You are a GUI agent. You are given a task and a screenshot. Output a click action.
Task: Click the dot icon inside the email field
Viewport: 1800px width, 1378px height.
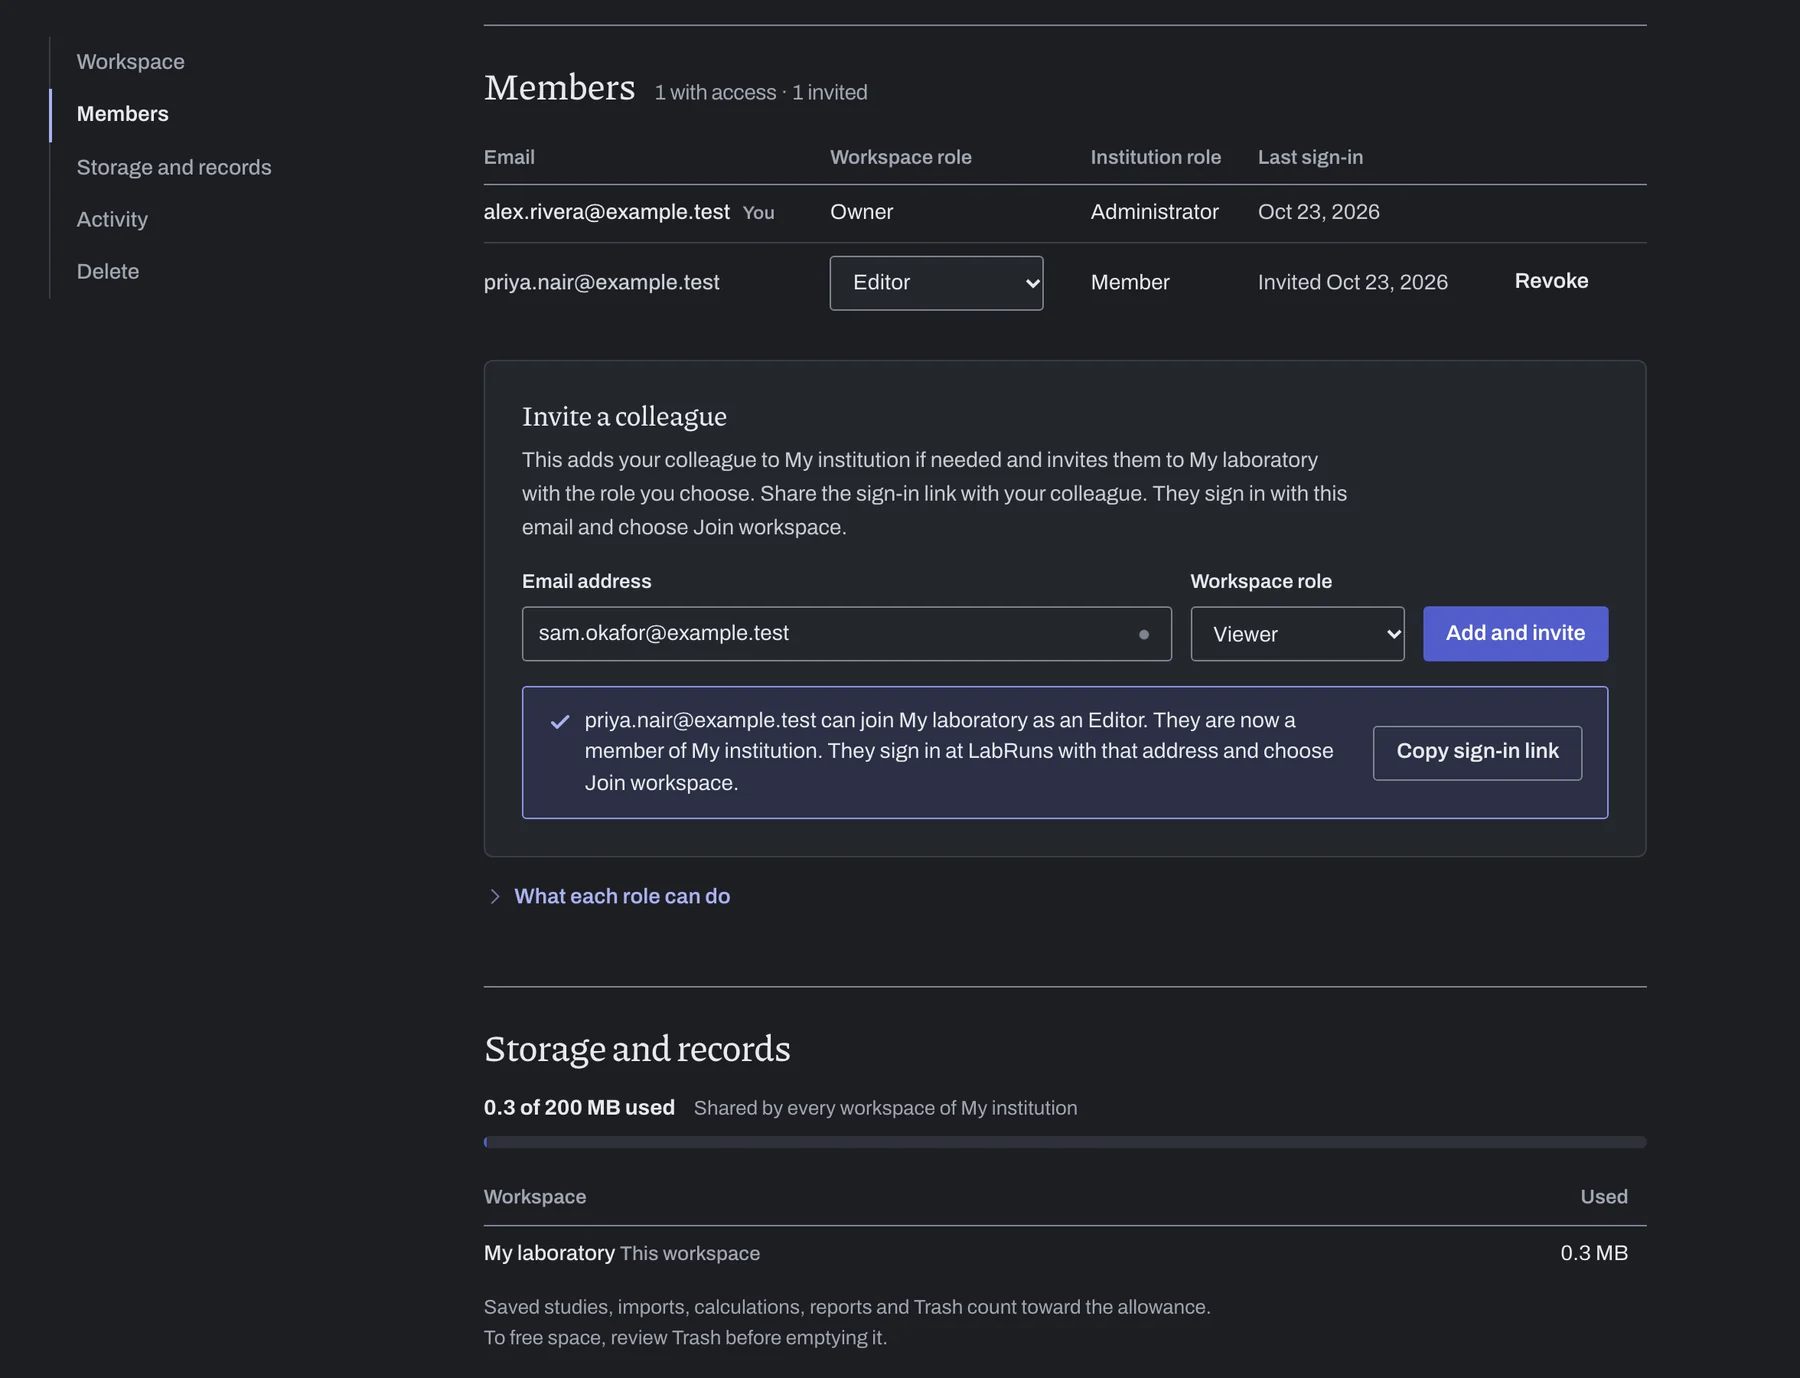(1144, 634)
